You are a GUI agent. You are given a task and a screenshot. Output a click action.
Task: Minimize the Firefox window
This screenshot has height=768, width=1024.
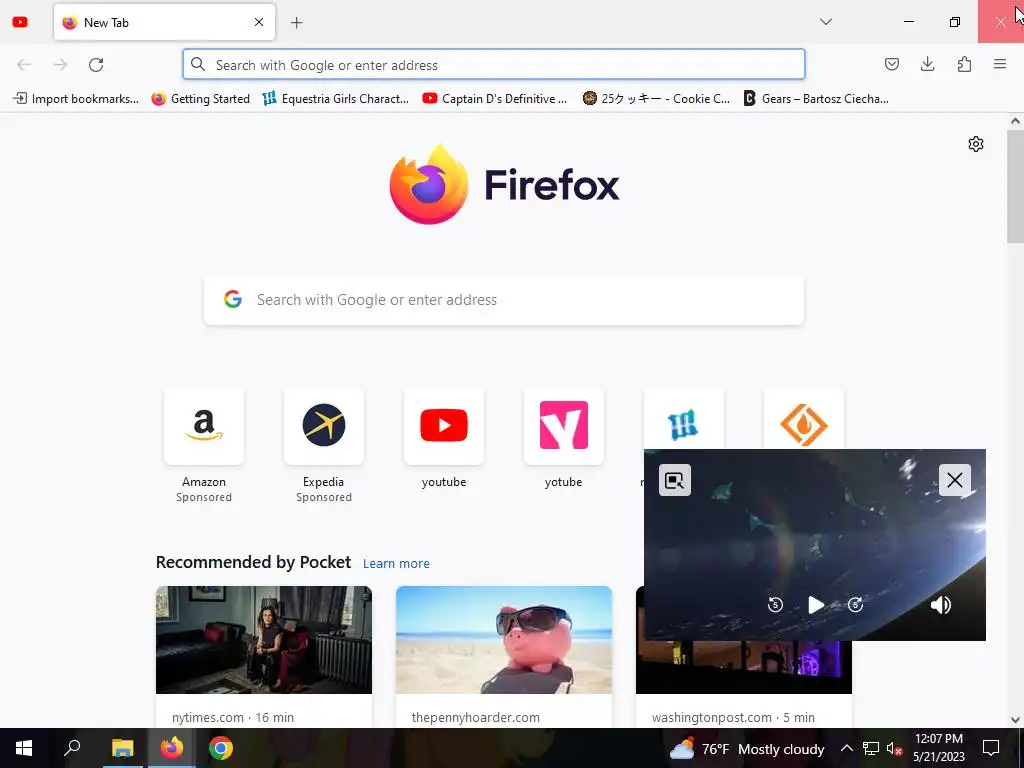pos(908,22)
